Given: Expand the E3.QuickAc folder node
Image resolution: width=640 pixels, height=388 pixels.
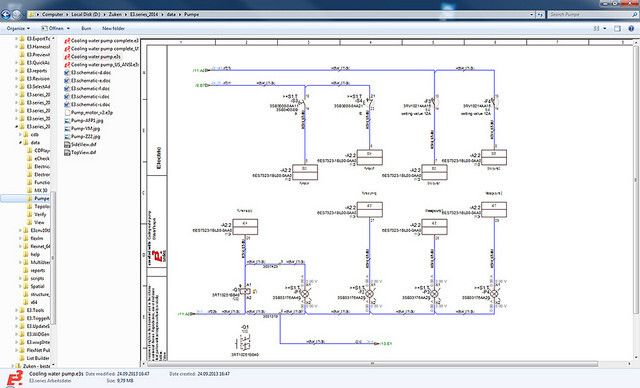Looking at the screenshot, I should tap(16, 63).
